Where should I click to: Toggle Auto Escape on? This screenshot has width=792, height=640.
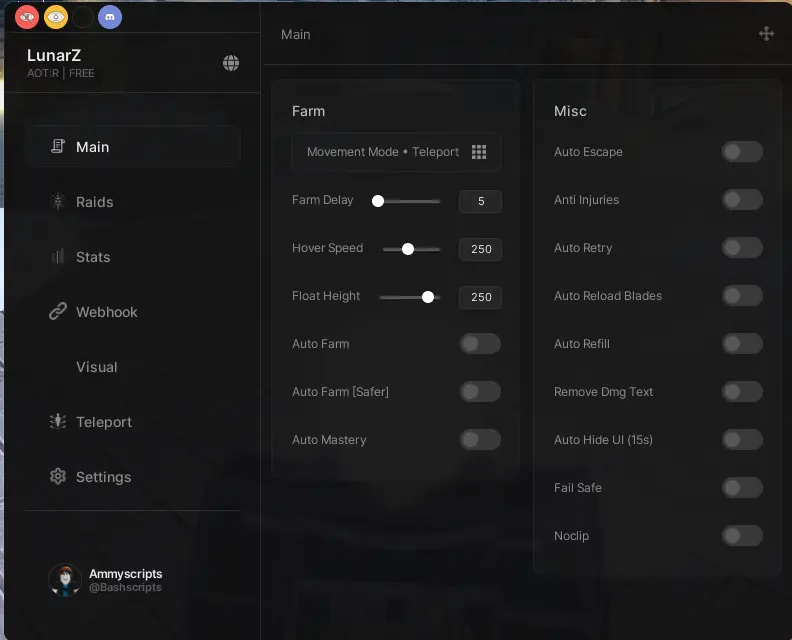[x=742, y=152]
